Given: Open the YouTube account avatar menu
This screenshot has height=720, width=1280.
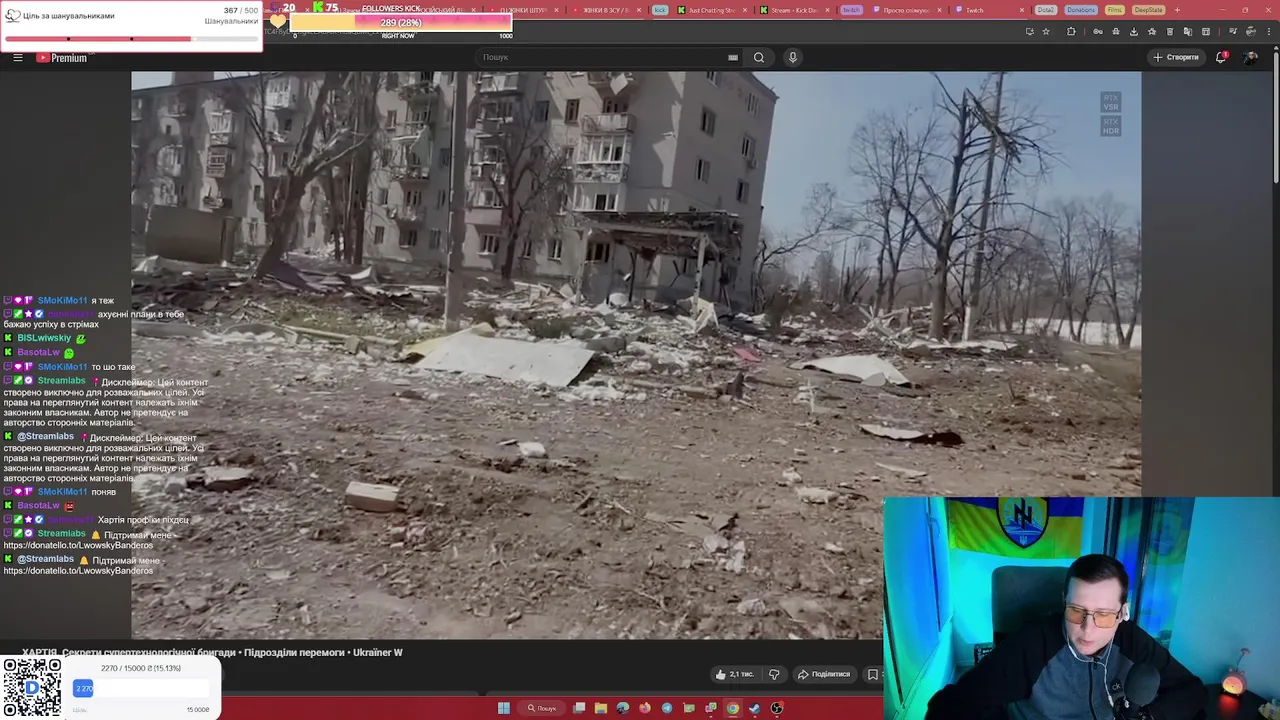Looking at the screenshot, I should [1250, 57].
